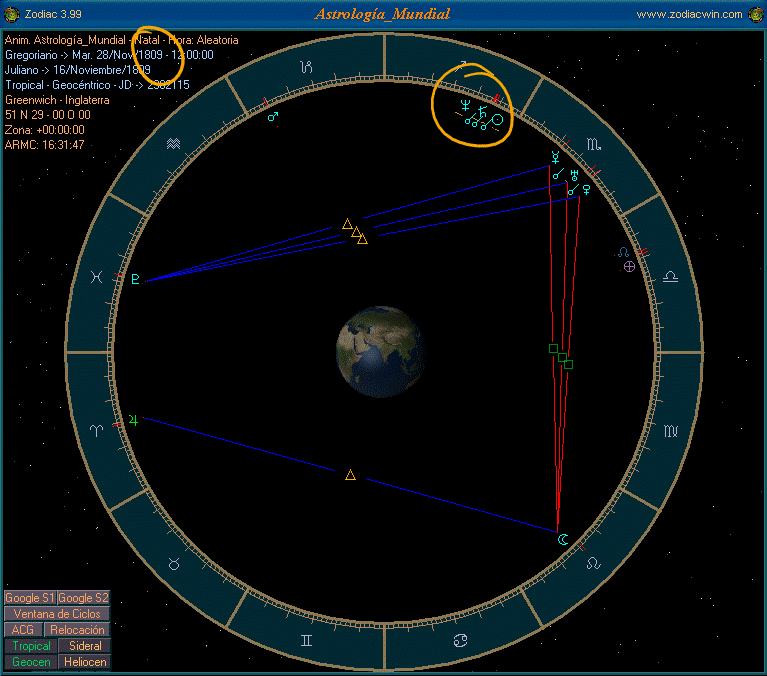Select the Mercury planet glyph

coord(555,157)
